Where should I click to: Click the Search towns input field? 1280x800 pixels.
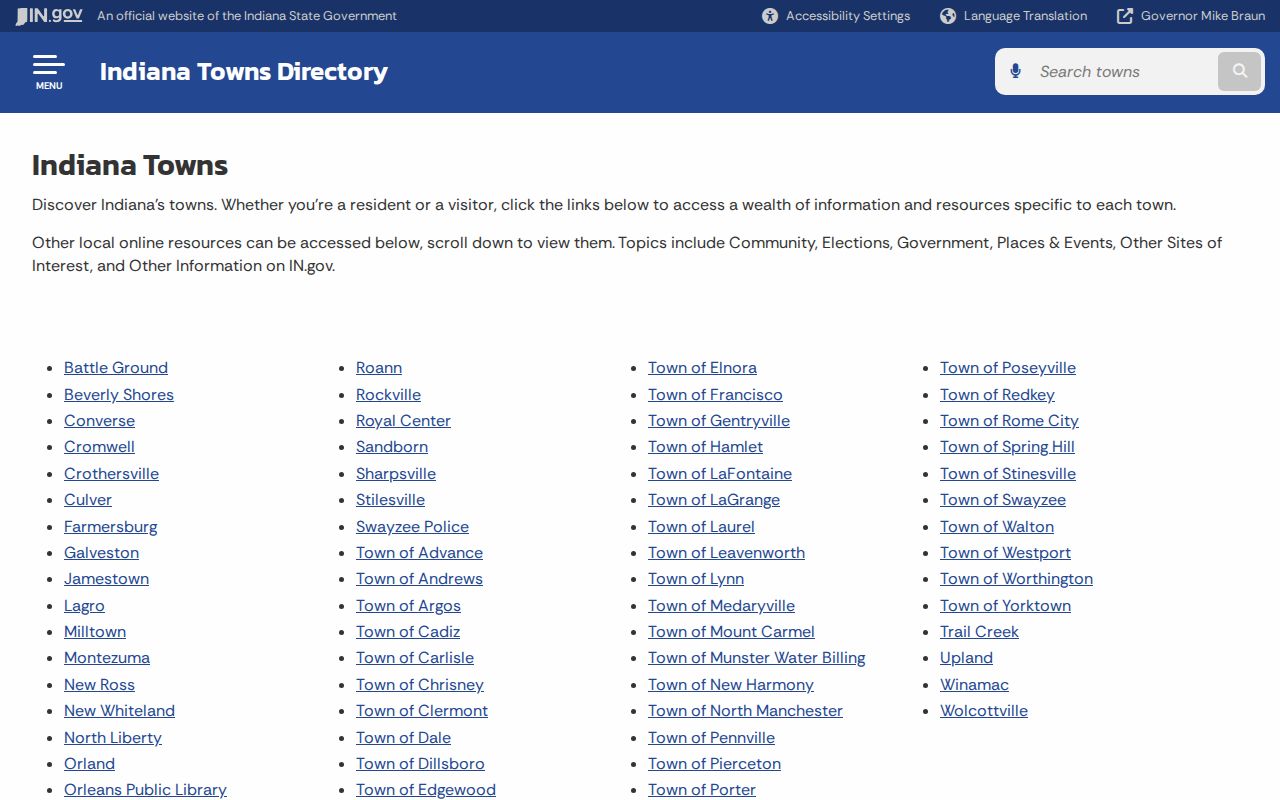coord(1124,71)
